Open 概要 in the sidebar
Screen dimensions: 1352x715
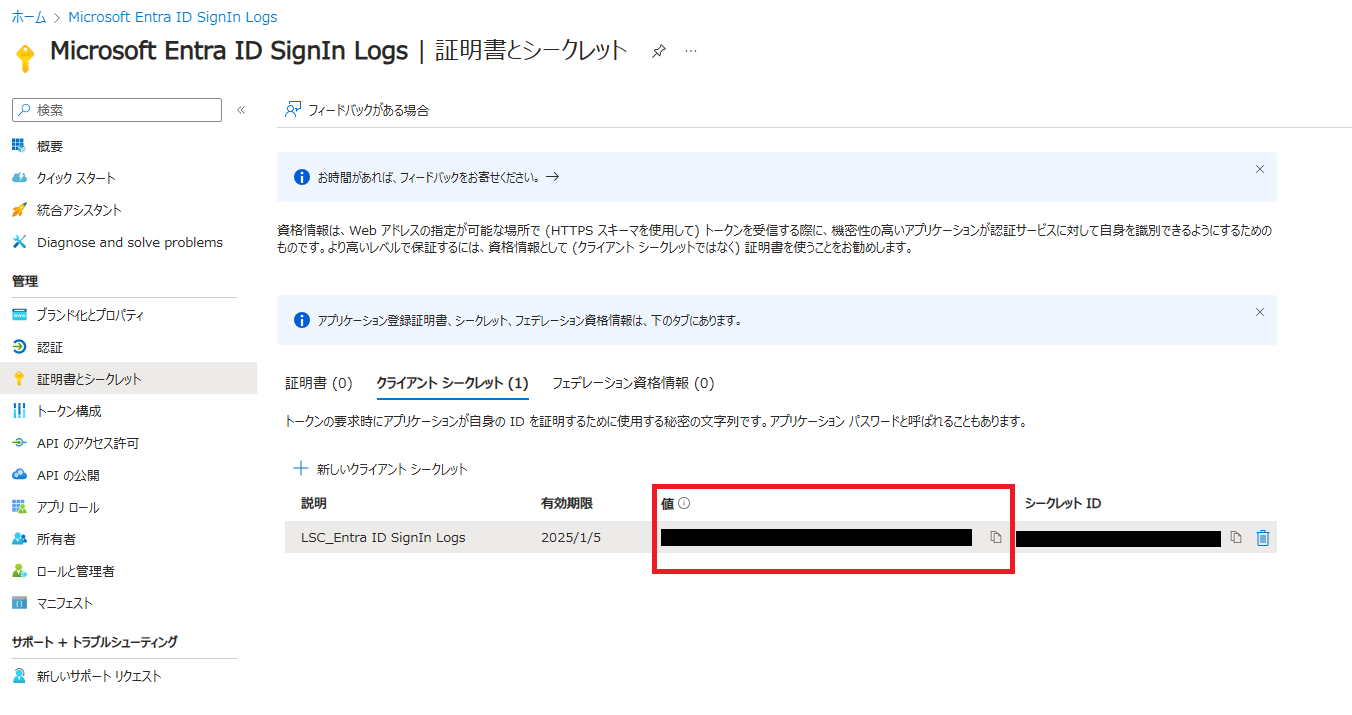[x=50, y=146]
